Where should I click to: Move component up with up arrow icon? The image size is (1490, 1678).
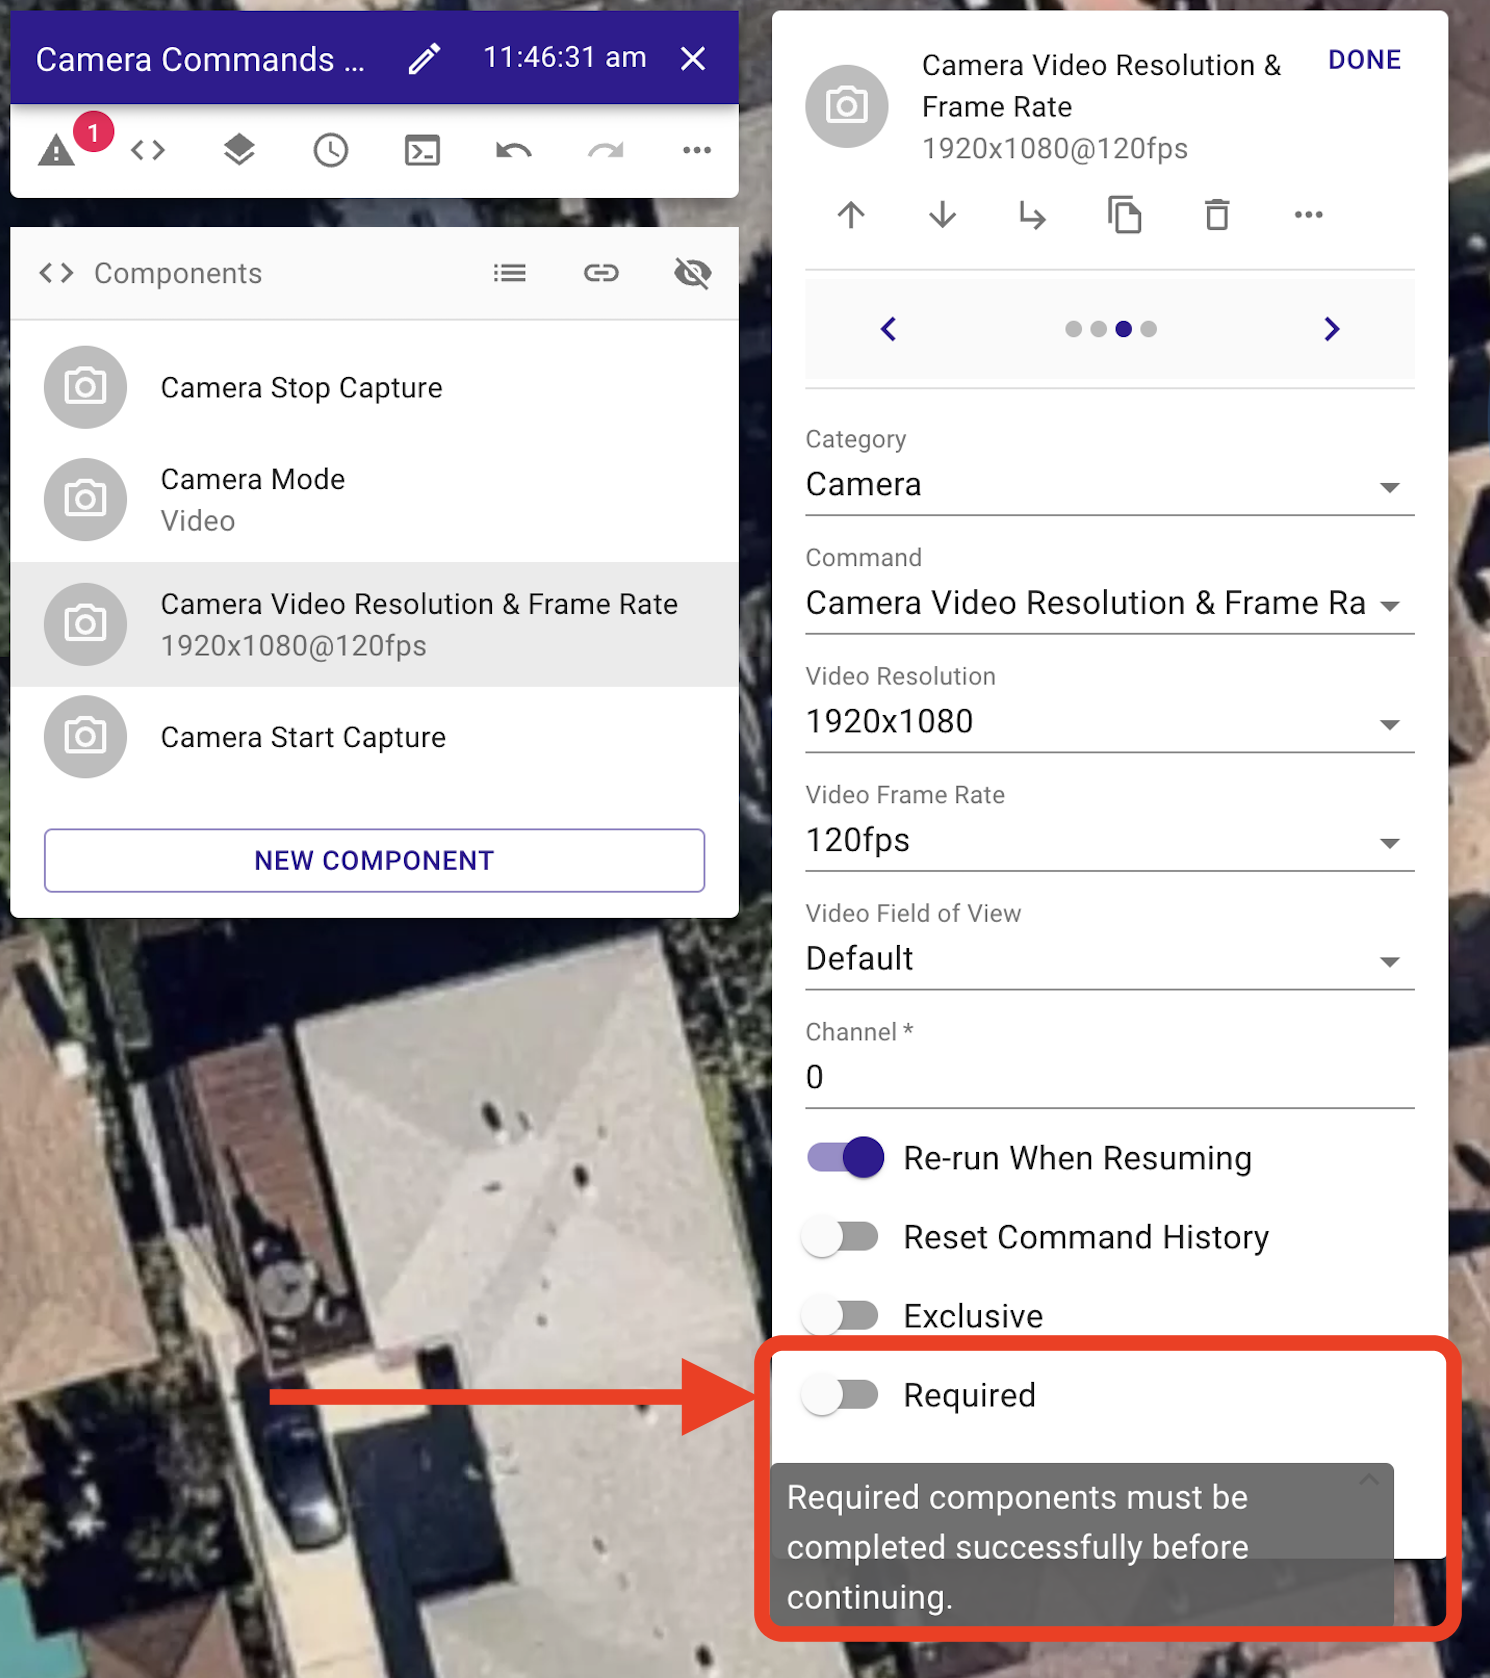pos(851,215)
